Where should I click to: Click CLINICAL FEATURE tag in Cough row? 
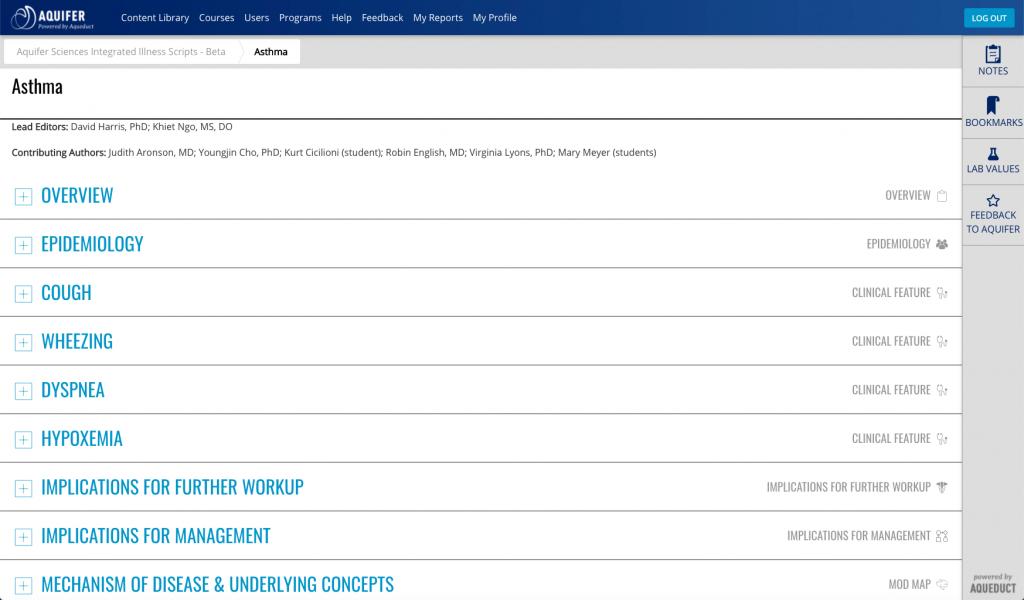pyautogui.click(x=891, y=293)
